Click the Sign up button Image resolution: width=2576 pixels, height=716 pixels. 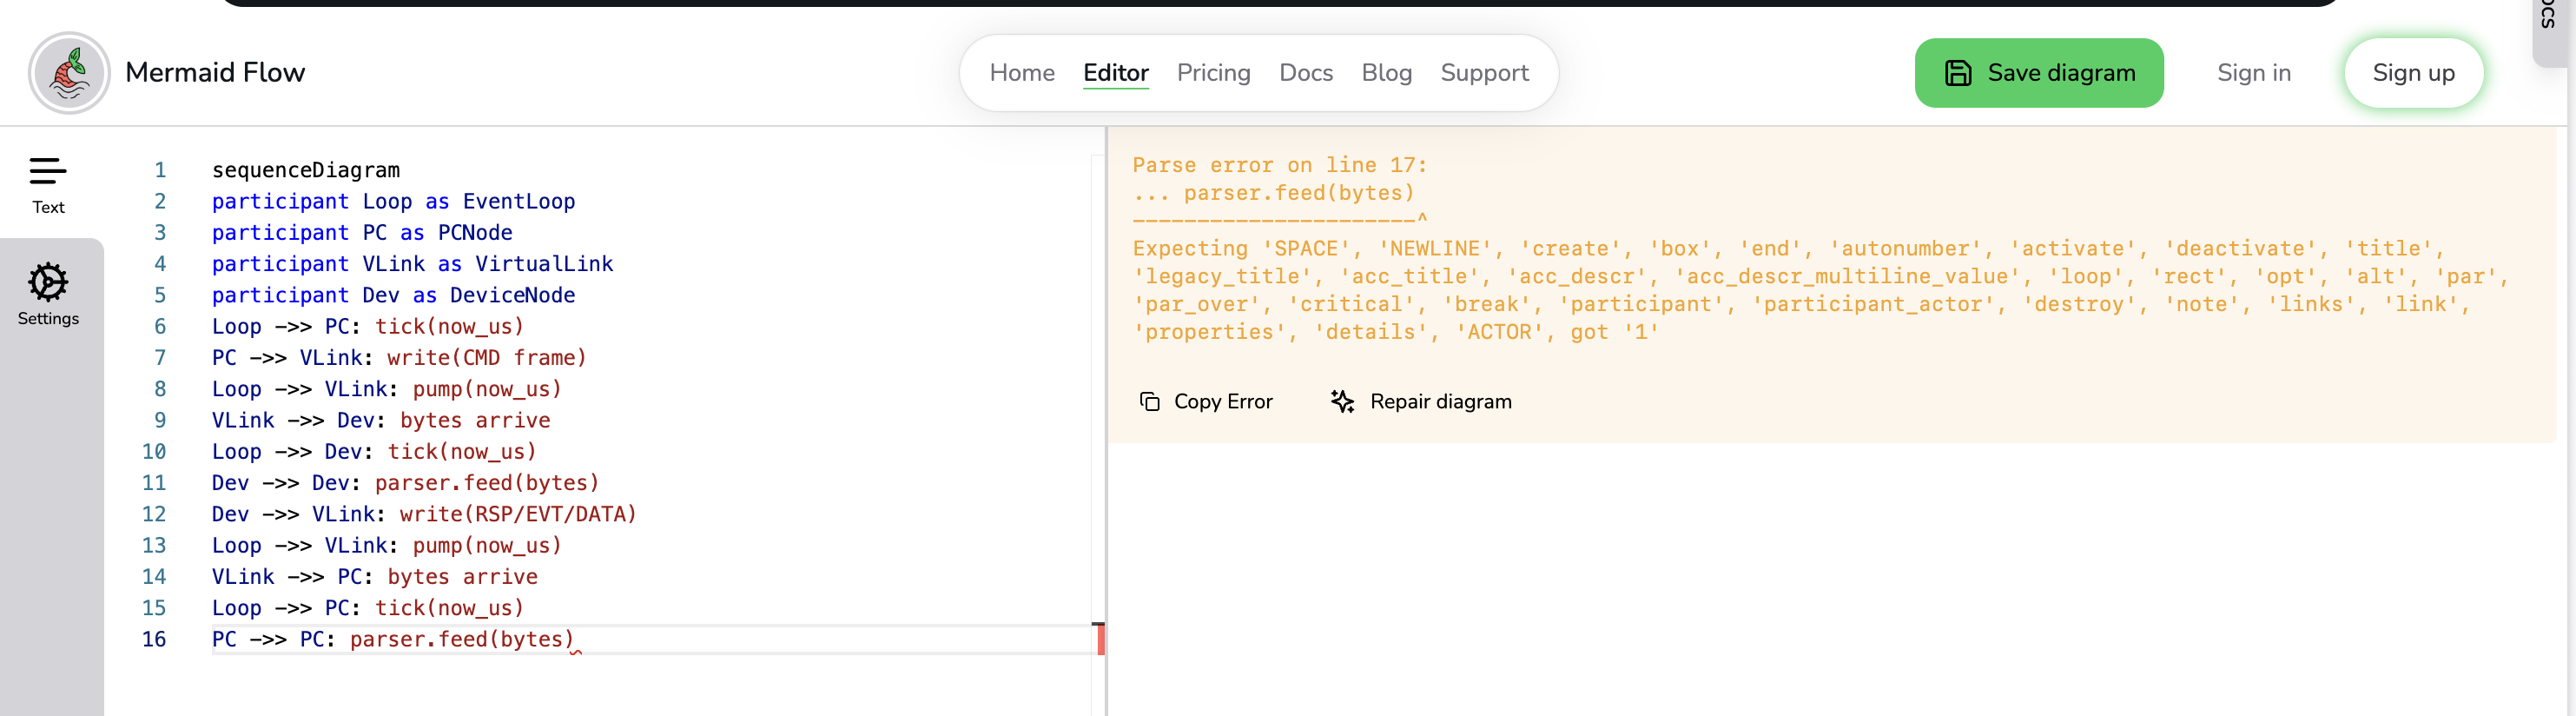[x=2412, y=73]
